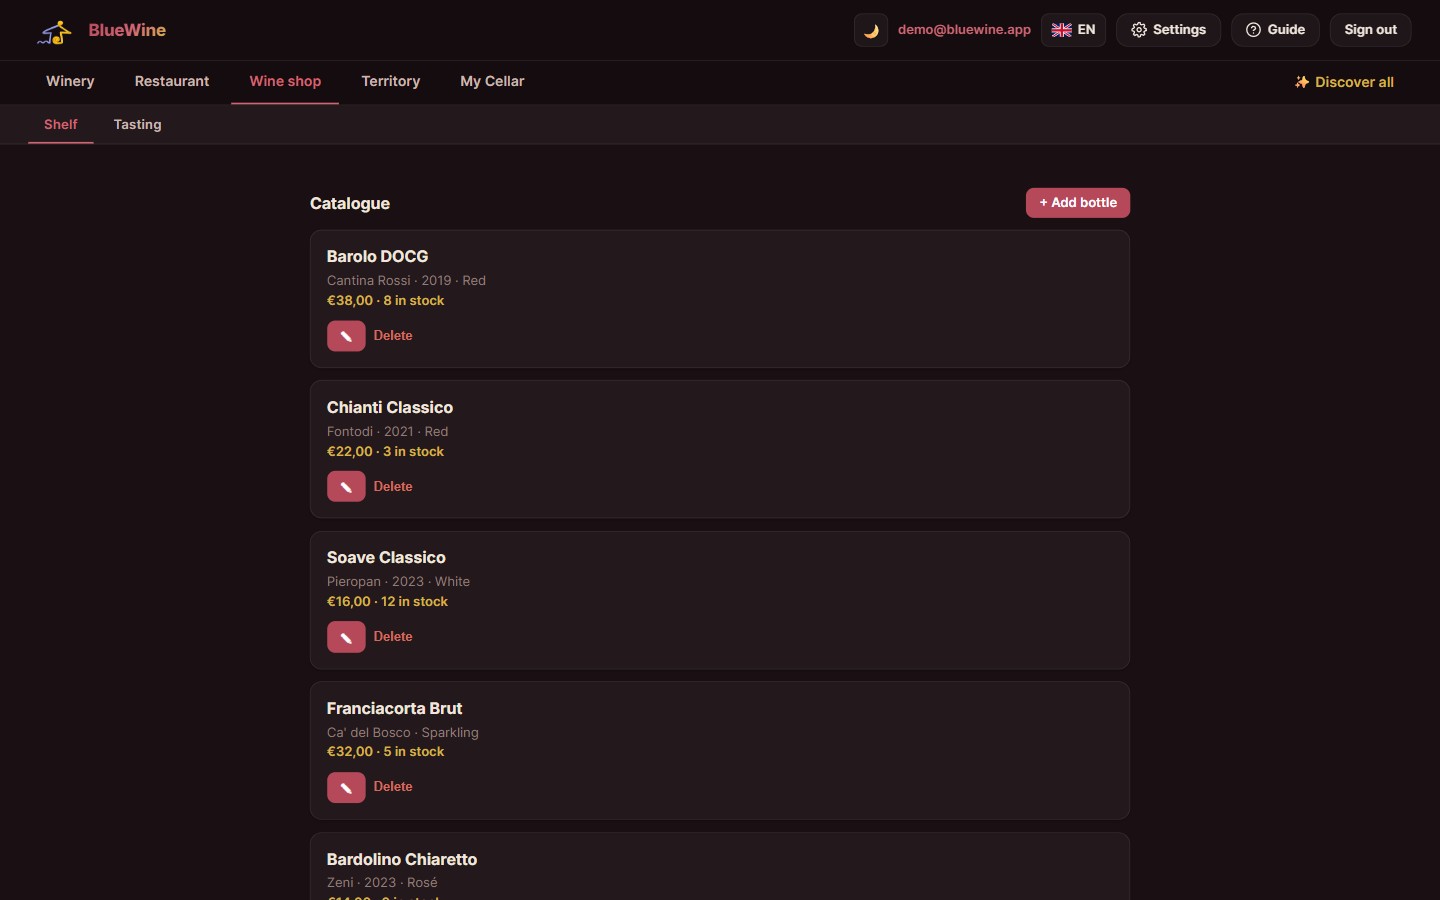Open the Territory tab
The image size is (1440, 900).
pos(391,82)
